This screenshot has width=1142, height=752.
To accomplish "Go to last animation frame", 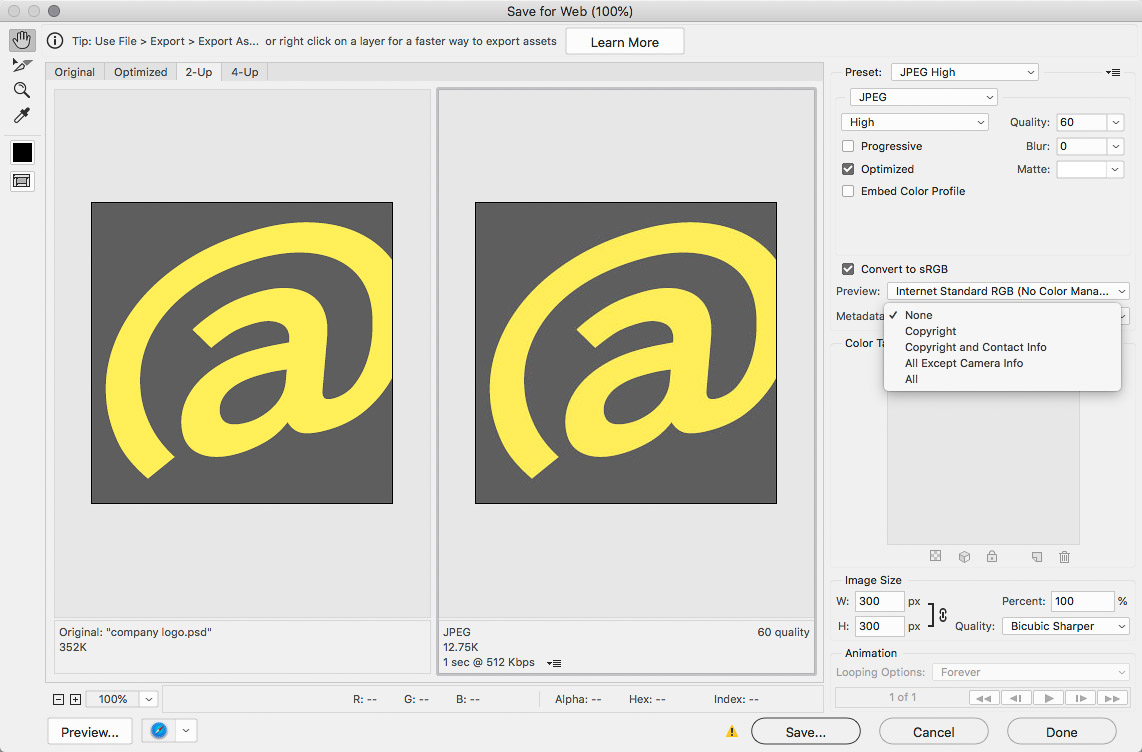I will tap(1111, 698).
